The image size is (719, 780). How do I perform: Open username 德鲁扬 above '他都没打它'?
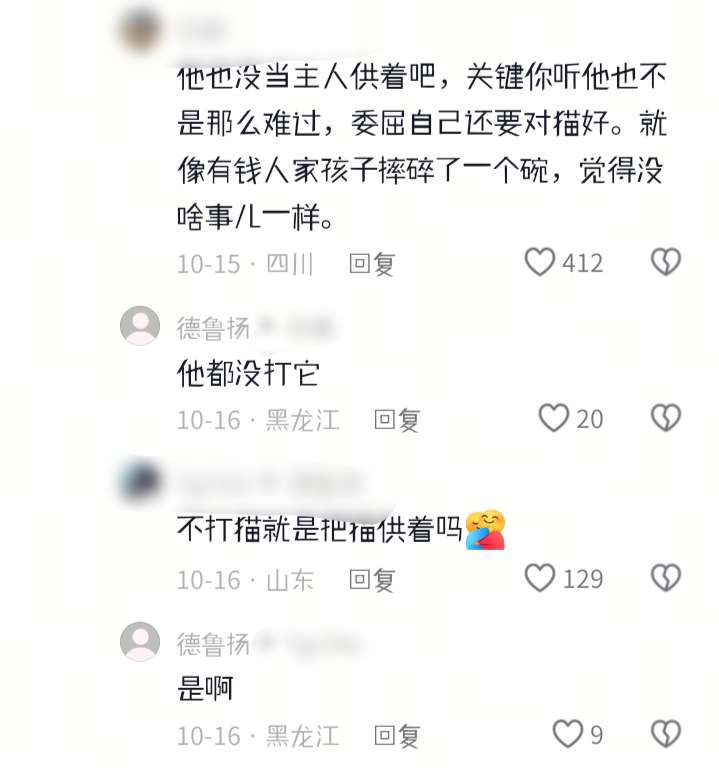coord(213,328)
